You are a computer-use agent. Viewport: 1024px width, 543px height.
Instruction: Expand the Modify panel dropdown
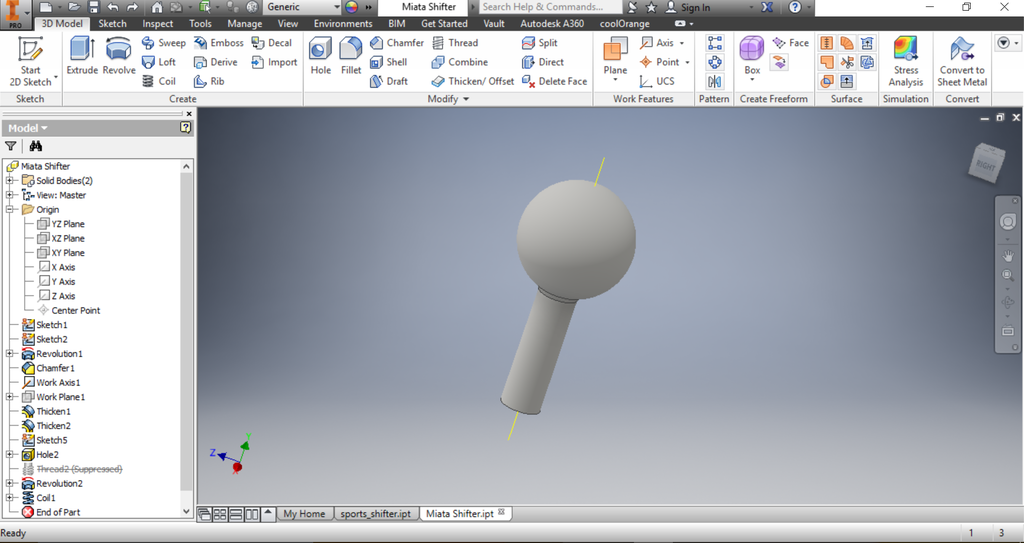point(465,99)
